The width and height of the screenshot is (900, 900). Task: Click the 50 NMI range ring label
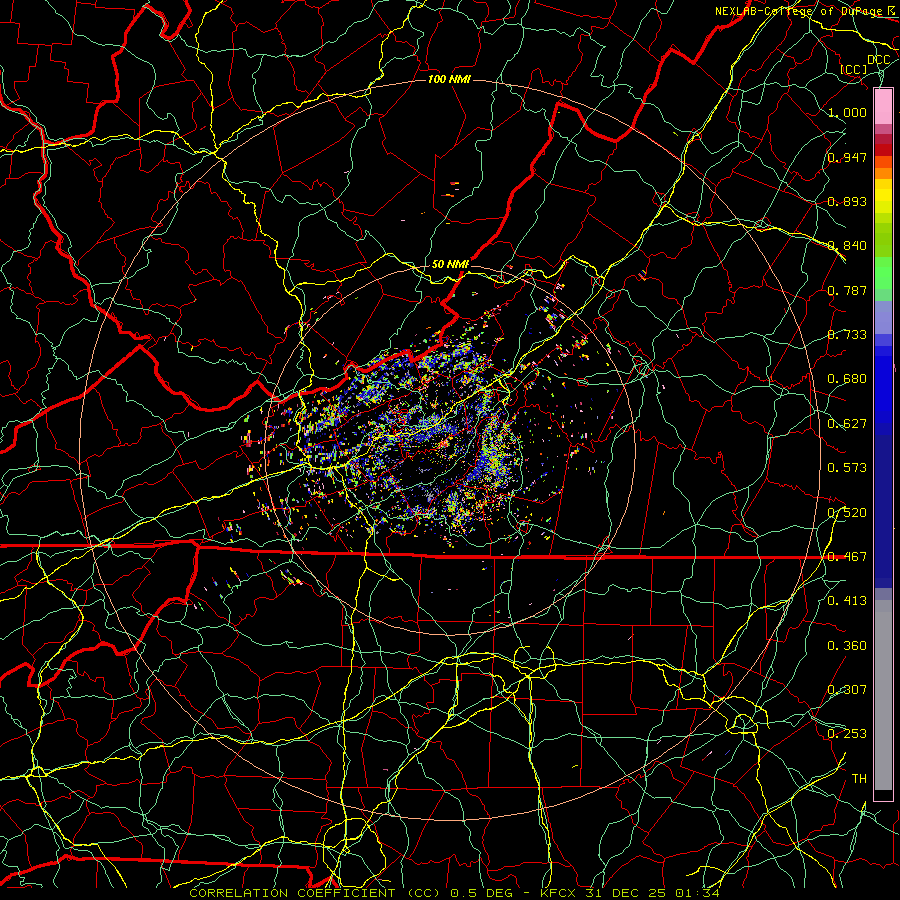tap(450, 264)
